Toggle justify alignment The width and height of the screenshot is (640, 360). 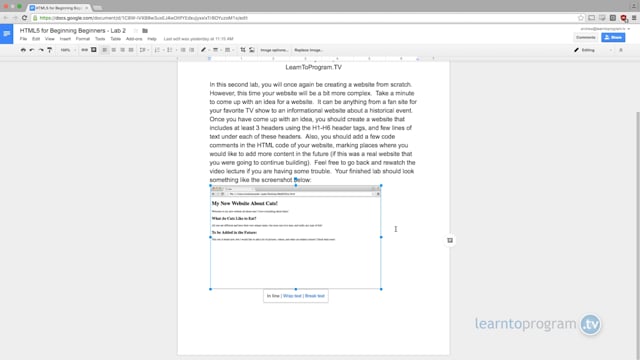(x=131, y=50)
